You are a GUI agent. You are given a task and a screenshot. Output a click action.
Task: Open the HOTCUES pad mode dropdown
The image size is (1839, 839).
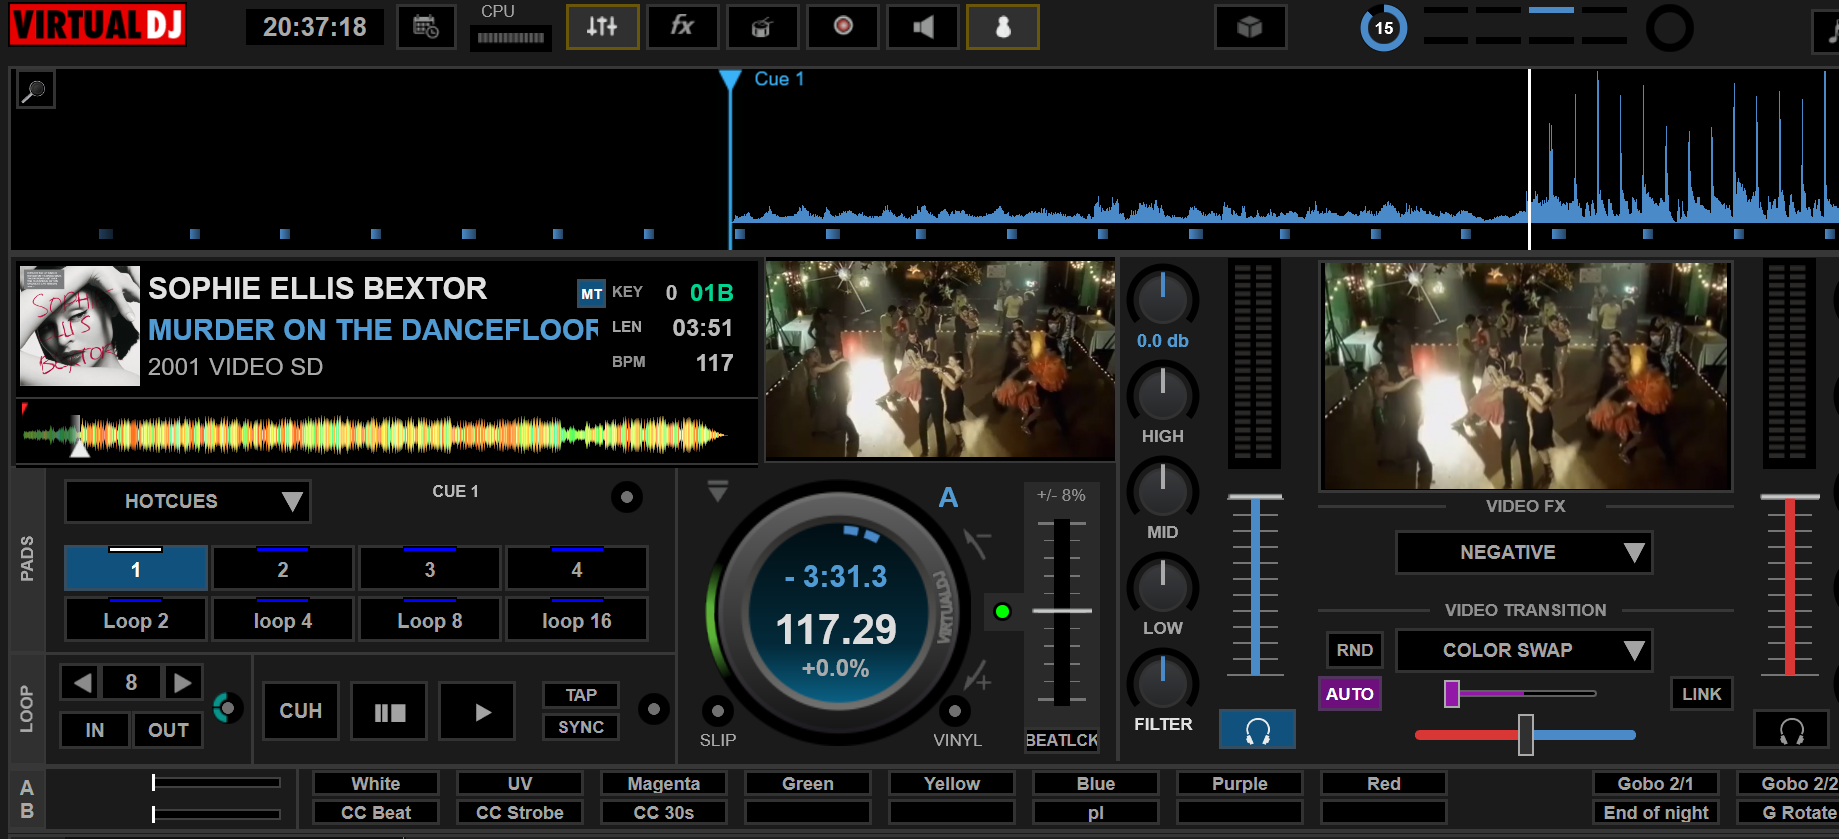(188, 501)
